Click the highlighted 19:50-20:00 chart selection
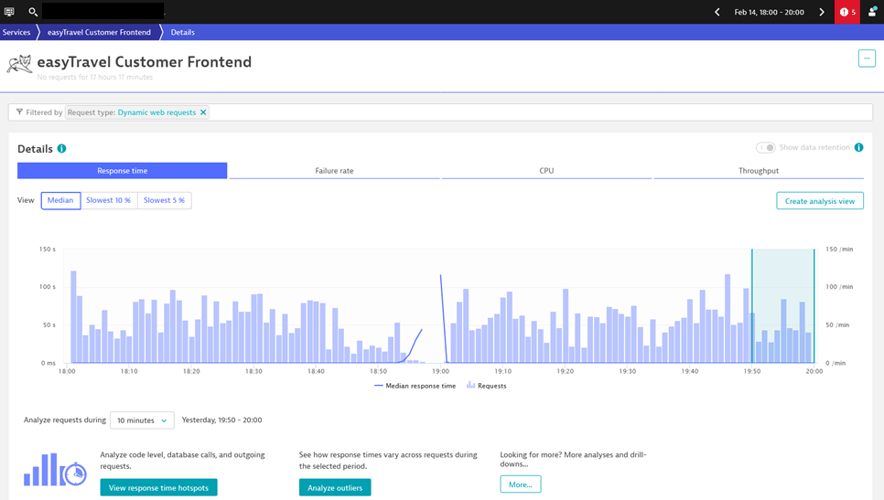884x500 pixels. tap(783, 306)
